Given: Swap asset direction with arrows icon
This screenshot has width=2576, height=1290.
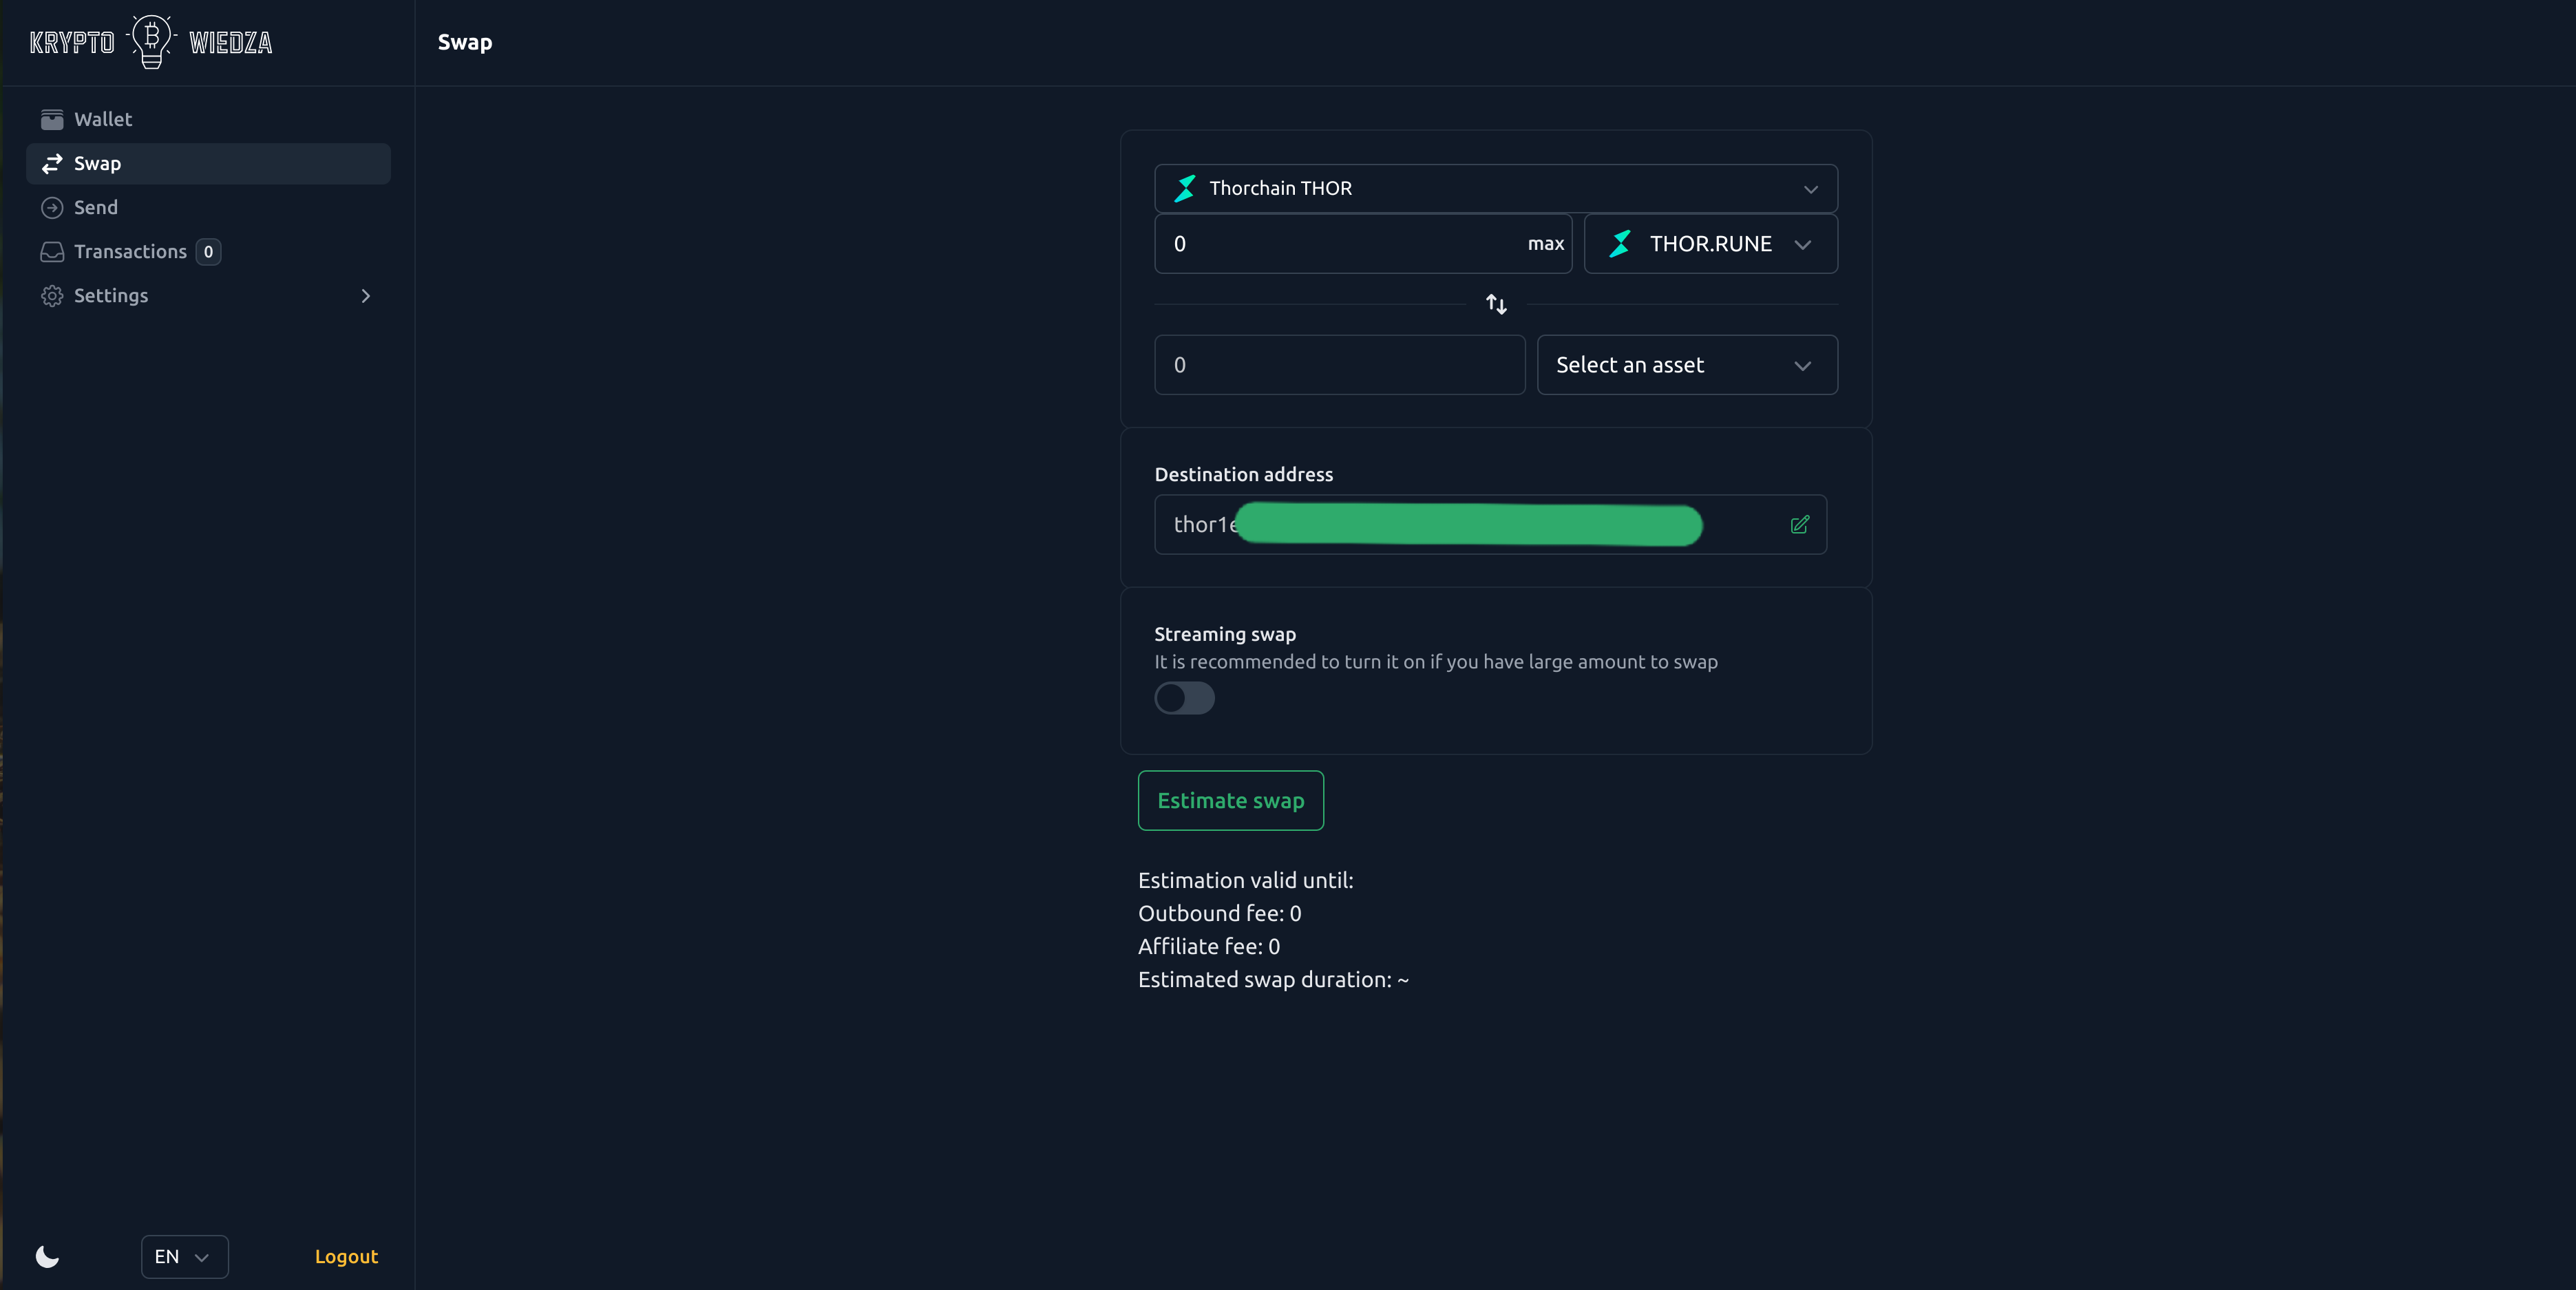Looking at the screenshot, I should (x=1496, y=304).
